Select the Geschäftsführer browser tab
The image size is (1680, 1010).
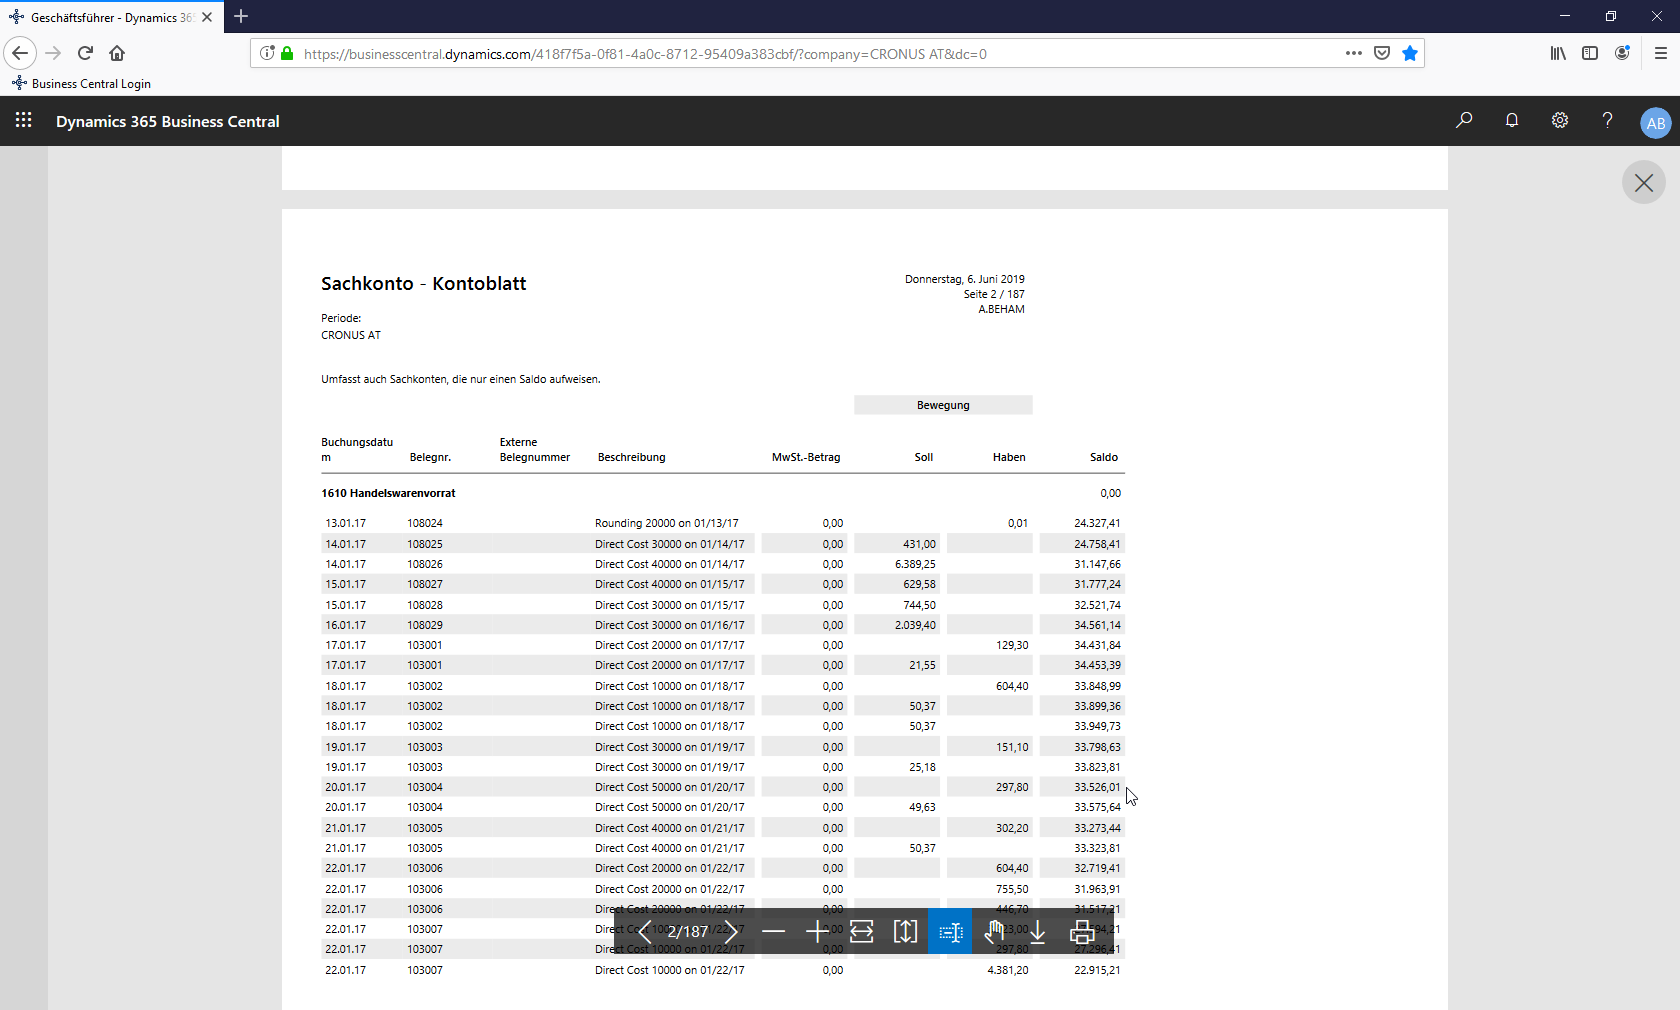pos(105,17)
